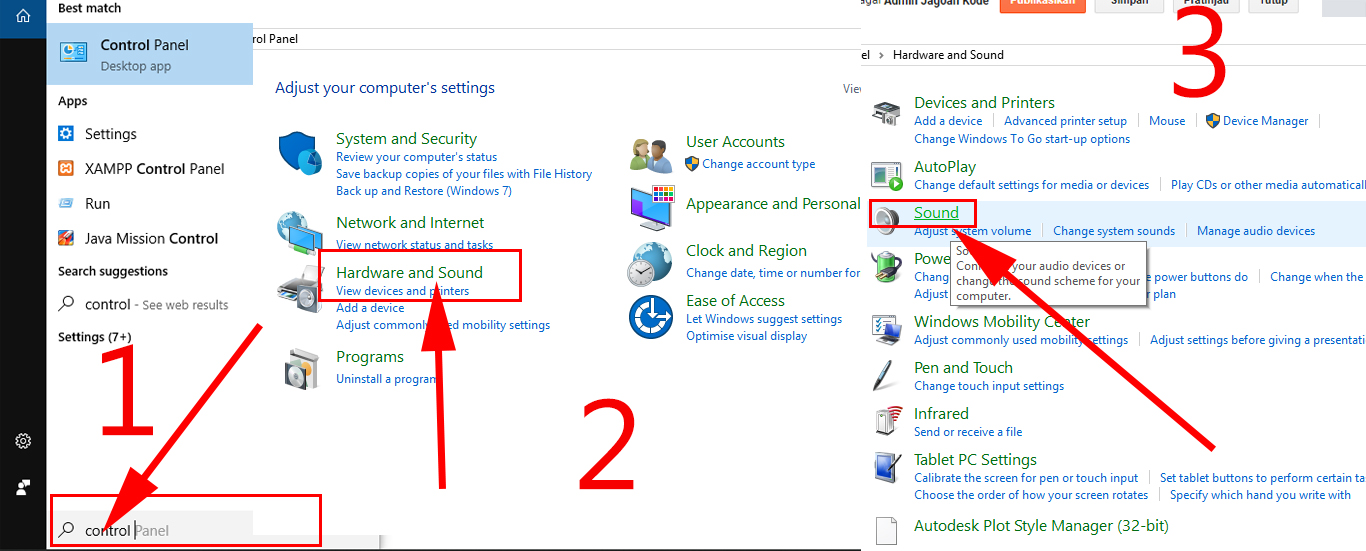The width and height of the screenshot is (1366, 551).
Task: Click the Ease of Access icon
Action: coord(651,318)
